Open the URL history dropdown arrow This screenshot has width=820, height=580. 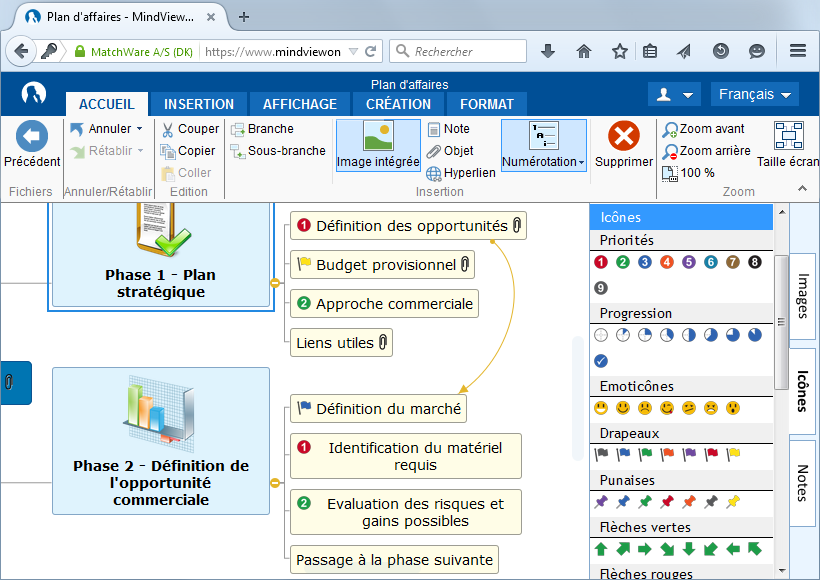(354, 51)
